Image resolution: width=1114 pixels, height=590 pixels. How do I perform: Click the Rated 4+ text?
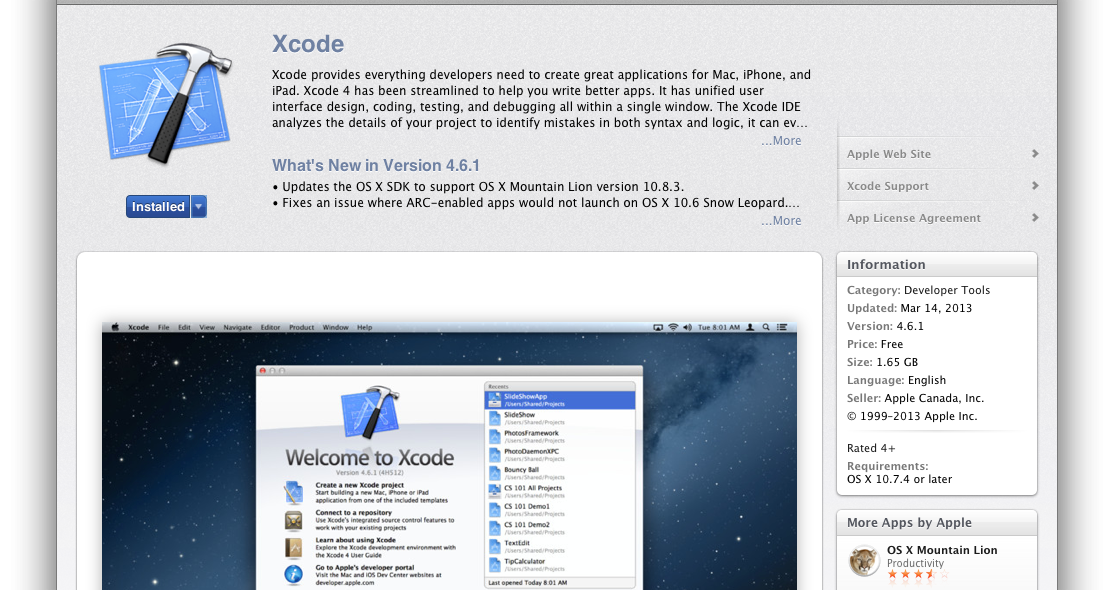pos(871,449)
